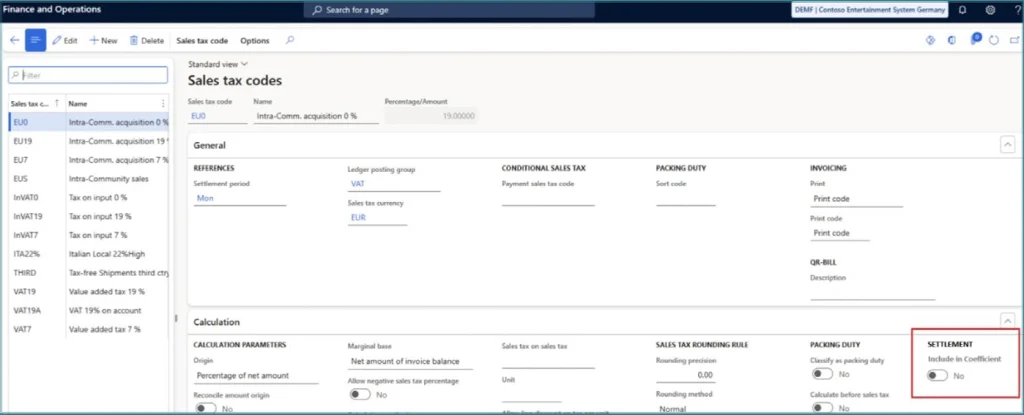1024x415 pixels.
Task: Open the Options menu
Action: pos(255,41)
